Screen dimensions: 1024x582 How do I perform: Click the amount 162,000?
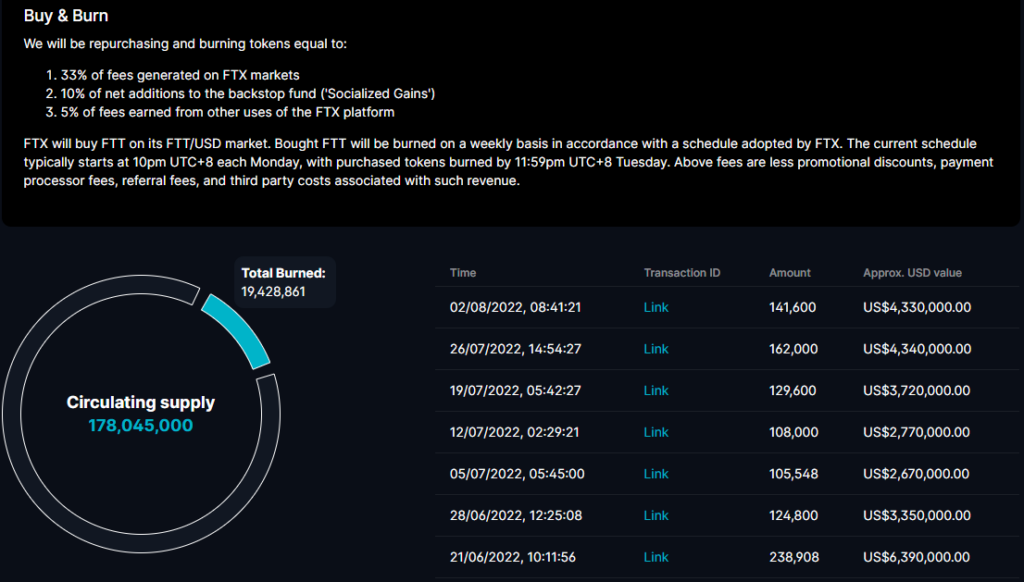(793, 349)
